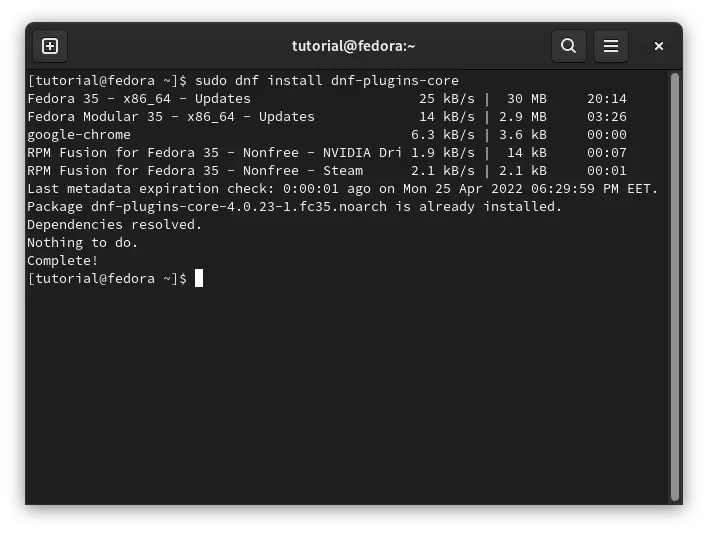Click the '3.6 kB' size value
708x533 pixels.
click(523, 135)
